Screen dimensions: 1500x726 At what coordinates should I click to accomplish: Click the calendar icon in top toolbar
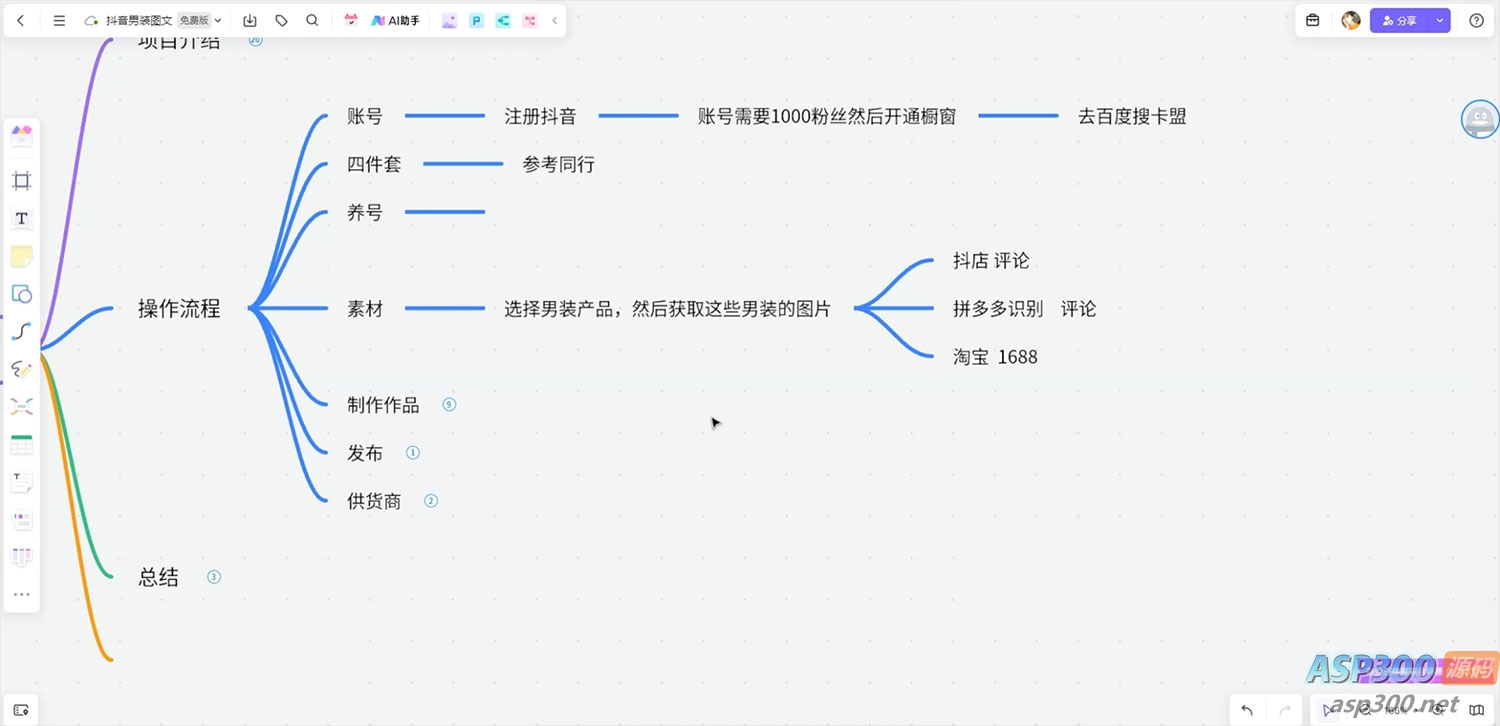[x=351, y=20]
